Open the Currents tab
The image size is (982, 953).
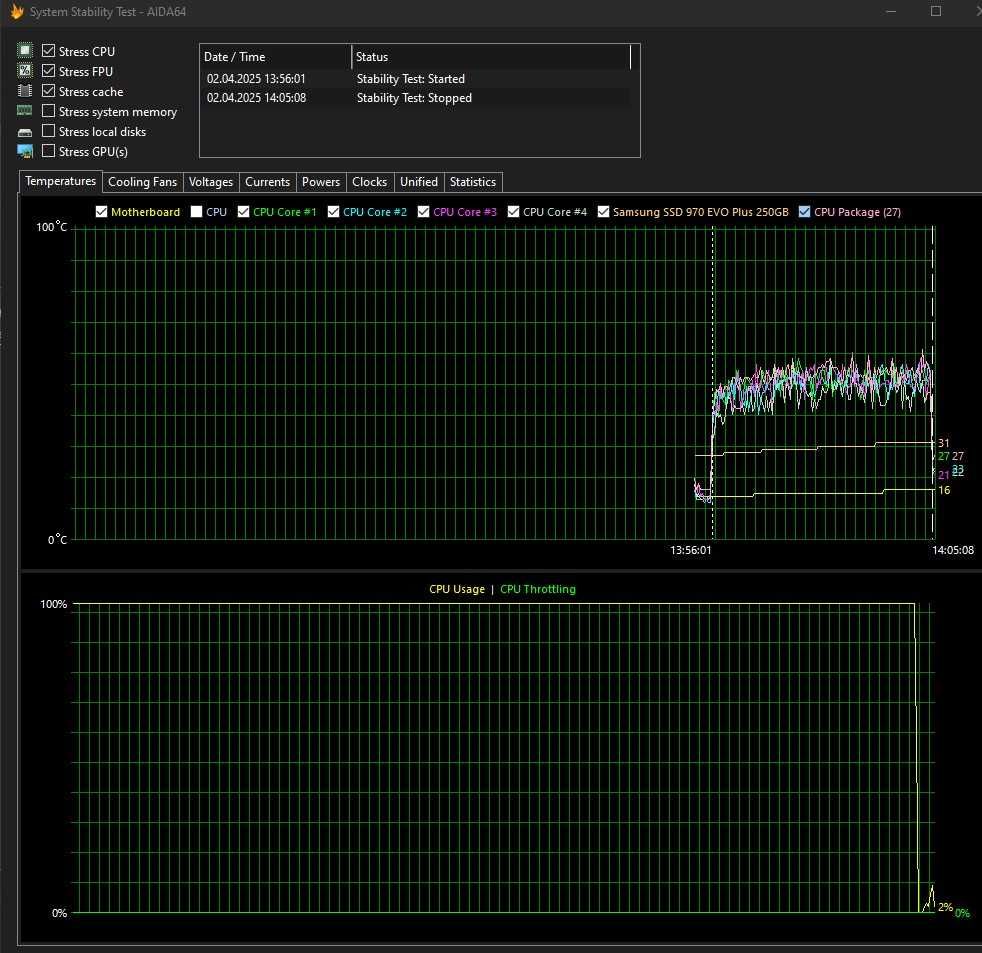(267, 182)
